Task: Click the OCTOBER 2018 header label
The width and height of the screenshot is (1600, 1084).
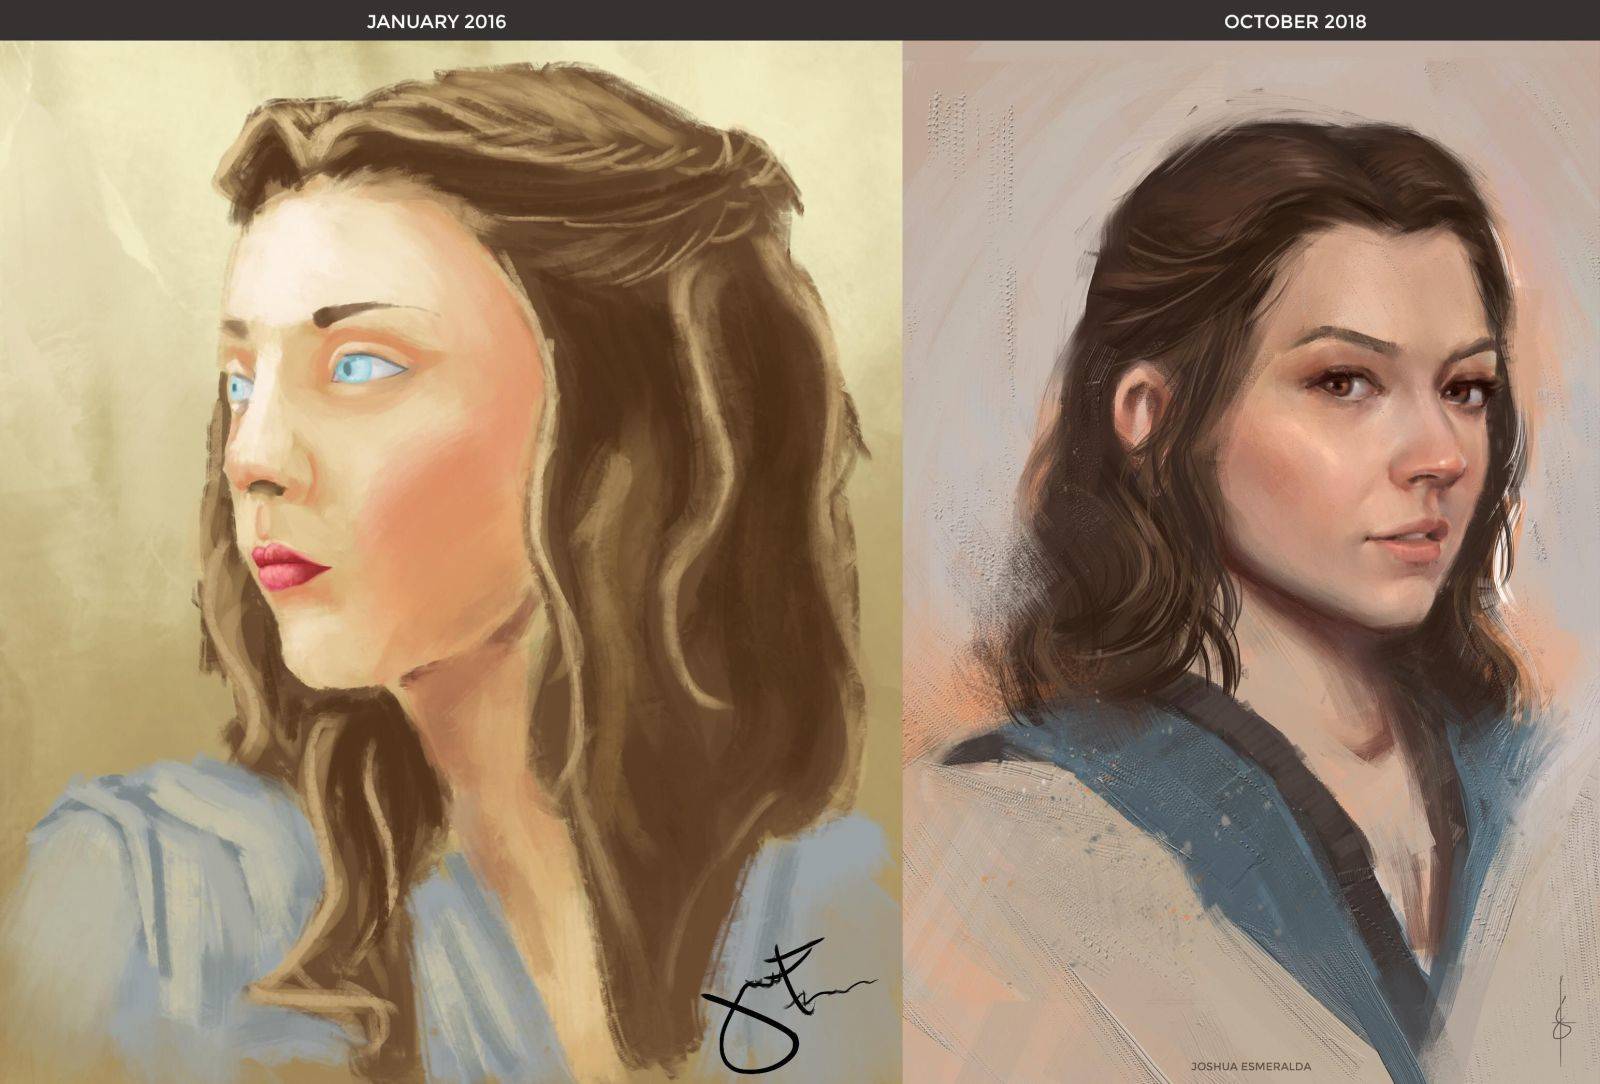Action: 1294,21
